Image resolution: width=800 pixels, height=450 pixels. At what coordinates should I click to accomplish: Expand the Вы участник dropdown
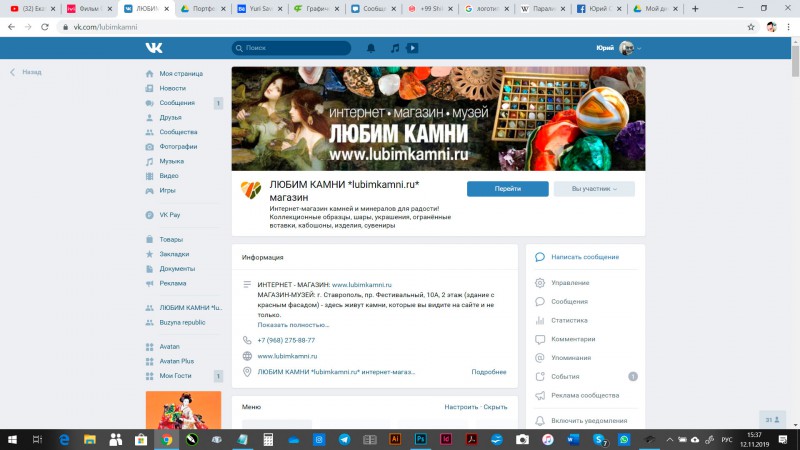(594, 189)
